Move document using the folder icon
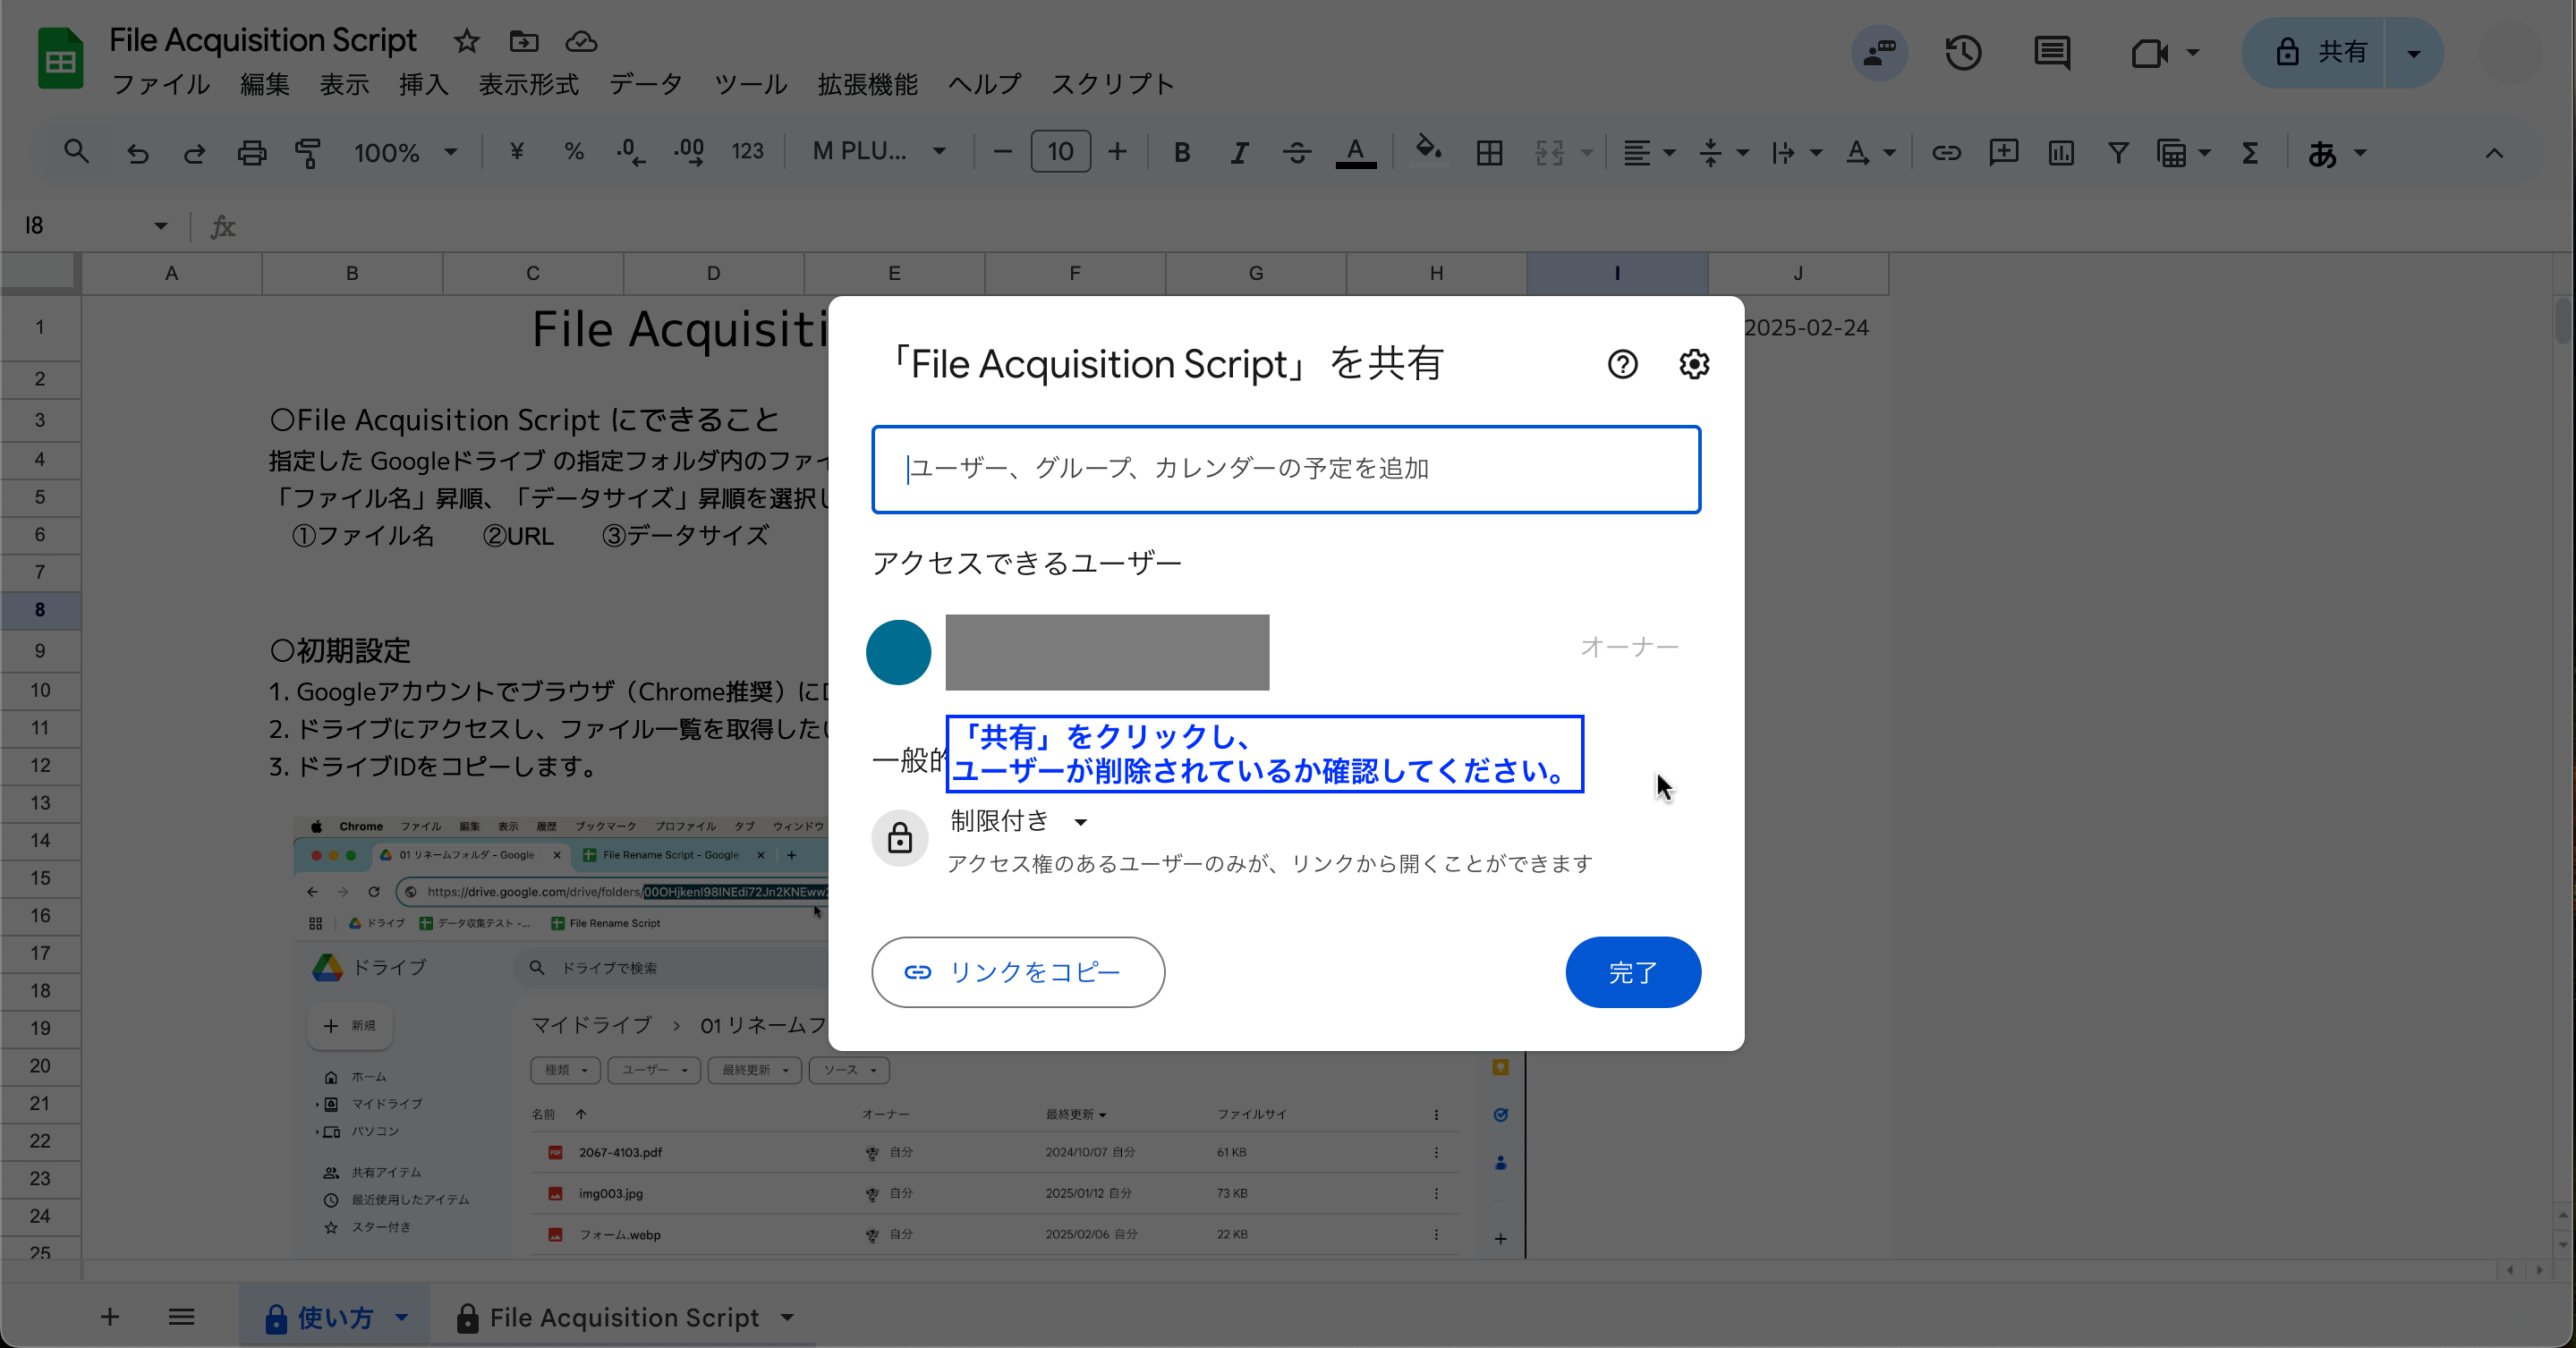Screen dimensions: 2576x1348 (x=523, y=41)
